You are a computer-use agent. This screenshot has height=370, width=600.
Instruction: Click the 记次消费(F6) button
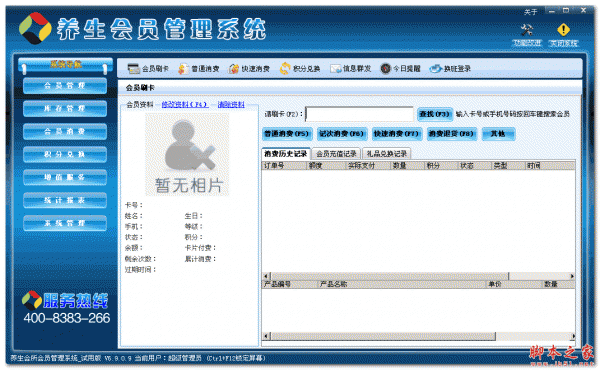(x=342, y=134)
